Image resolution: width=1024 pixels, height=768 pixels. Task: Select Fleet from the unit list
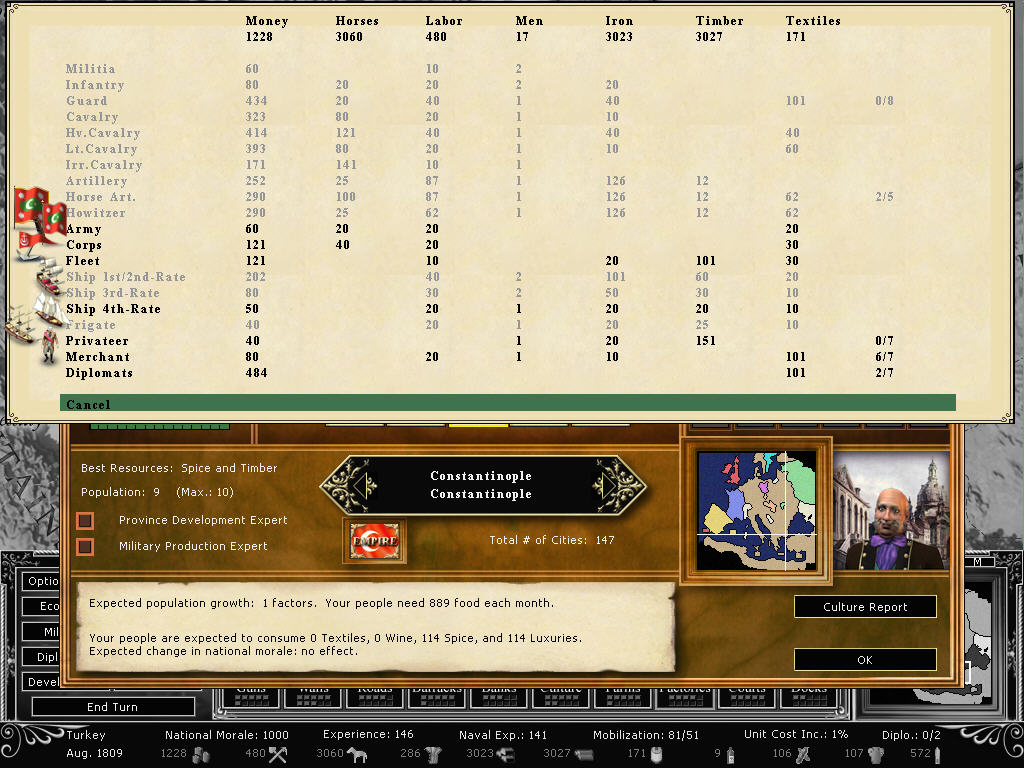coord(507,261)
